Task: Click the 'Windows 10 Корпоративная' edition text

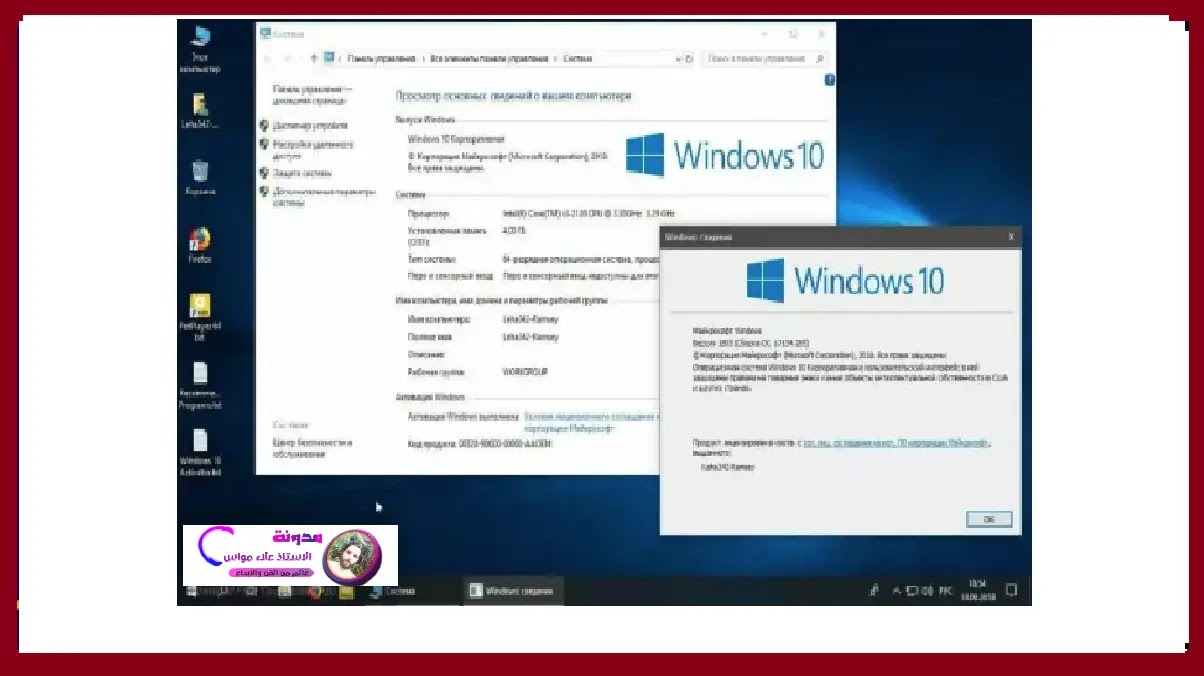Action: [x=457, y=139]
